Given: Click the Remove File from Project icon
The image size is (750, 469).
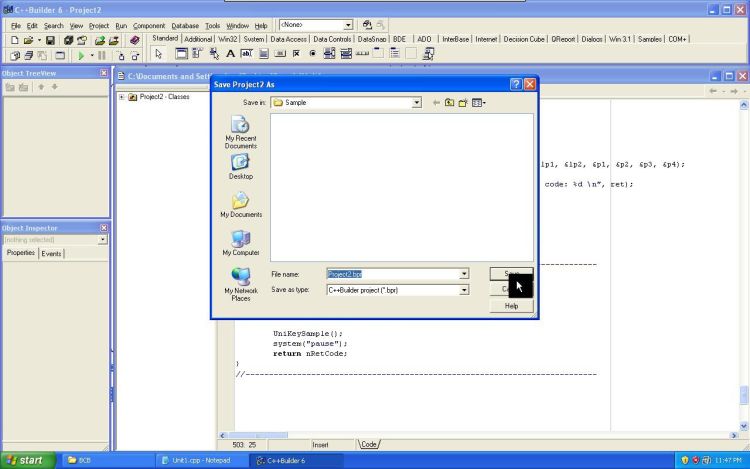Looking at the screenshot, I should 113,41.
